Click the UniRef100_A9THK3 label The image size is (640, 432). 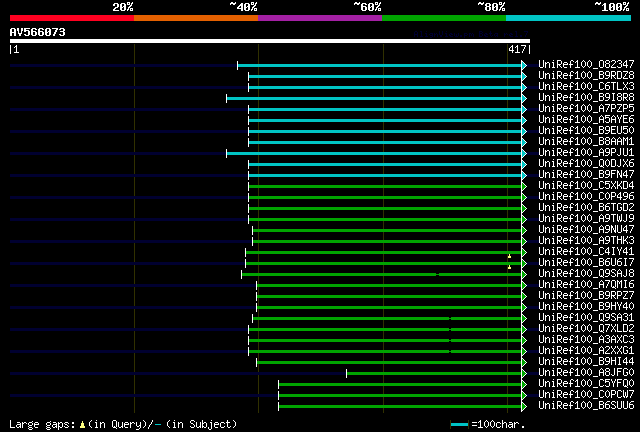click(x=586, y=240)
